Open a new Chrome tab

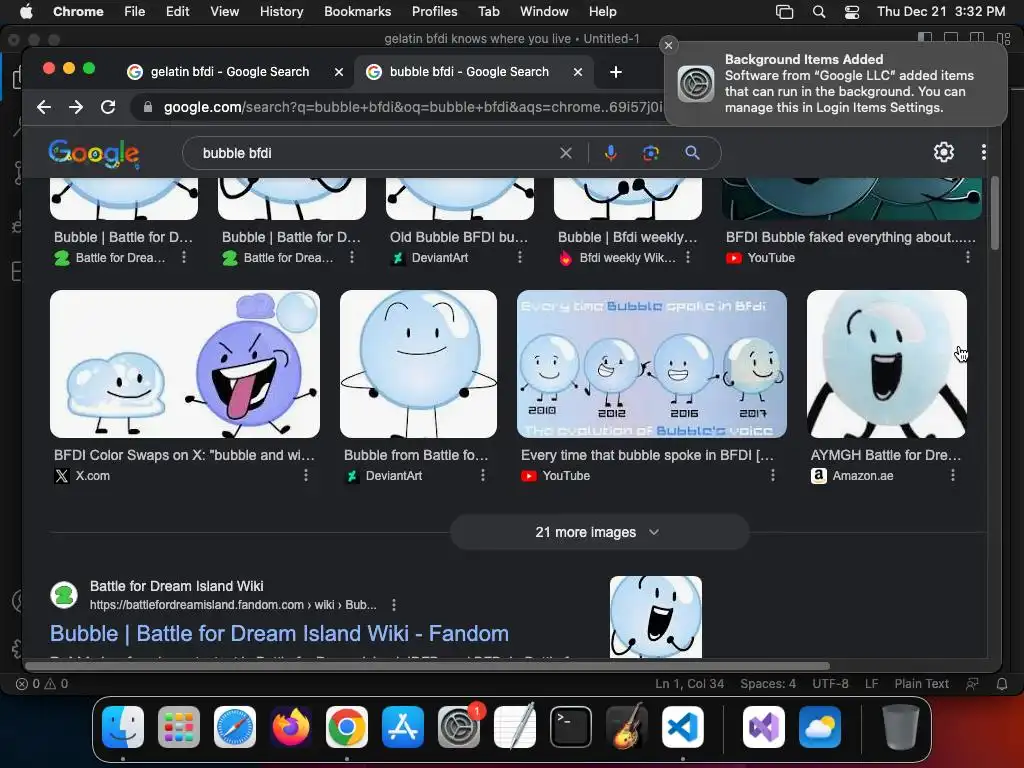click(x=615, y=72)
